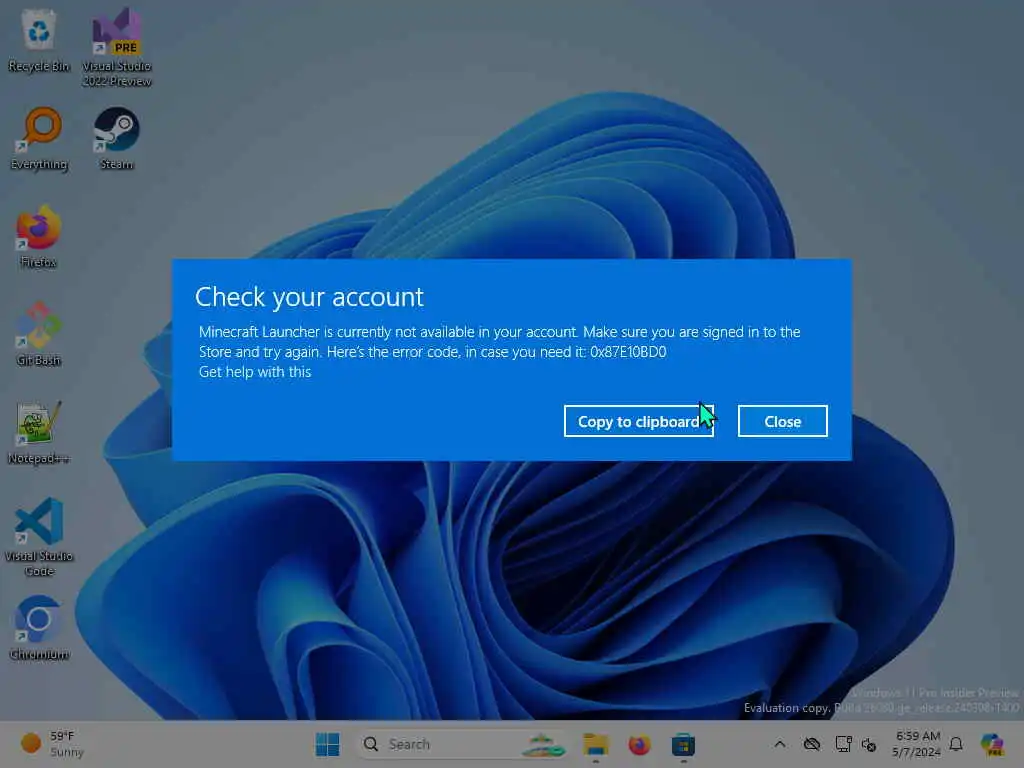Select the Notepad++ desktop shortcut
Viewport: 1024px width, 768px height.
pos(39,432)
